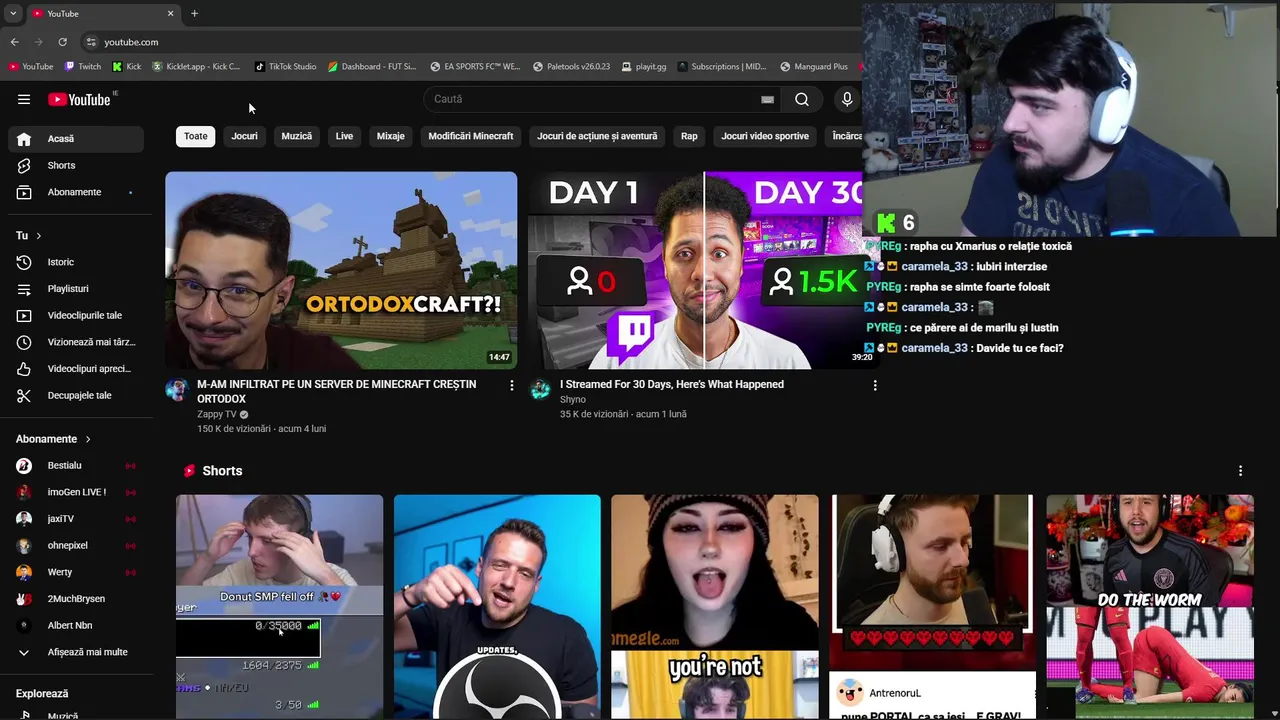The image size is (1280, 720).
Task: Open the 2MuchBrysen channel
Action: [76, 599]
